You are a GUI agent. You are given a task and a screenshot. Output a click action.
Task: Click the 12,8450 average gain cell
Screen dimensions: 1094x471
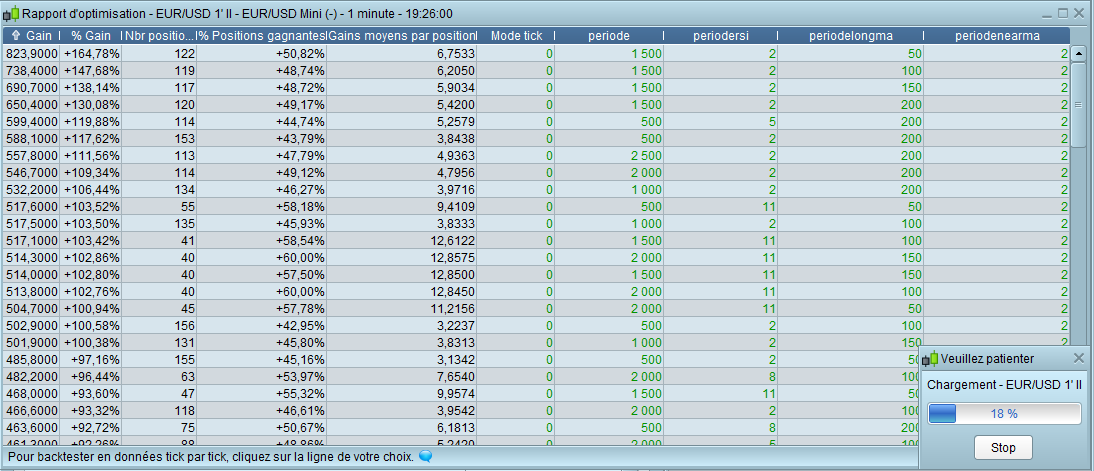pos(403,290)
